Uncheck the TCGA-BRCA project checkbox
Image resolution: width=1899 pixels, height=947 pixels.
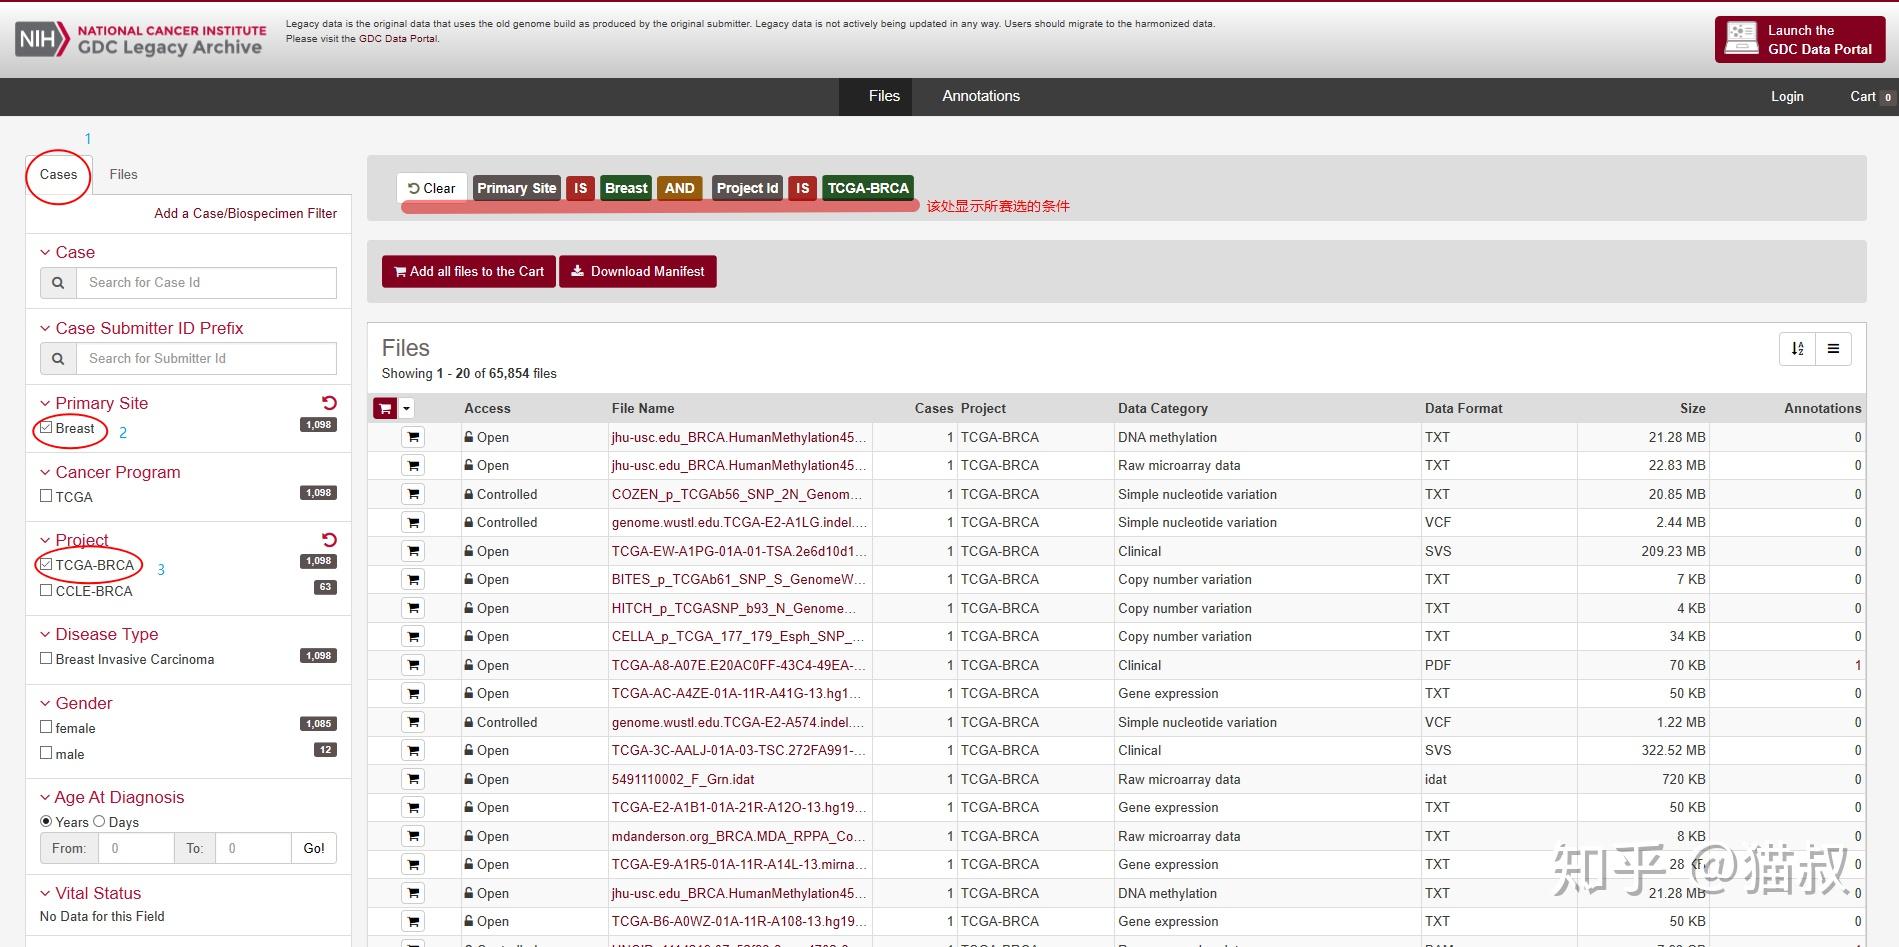pyautogui.click(x=46, y=565)
